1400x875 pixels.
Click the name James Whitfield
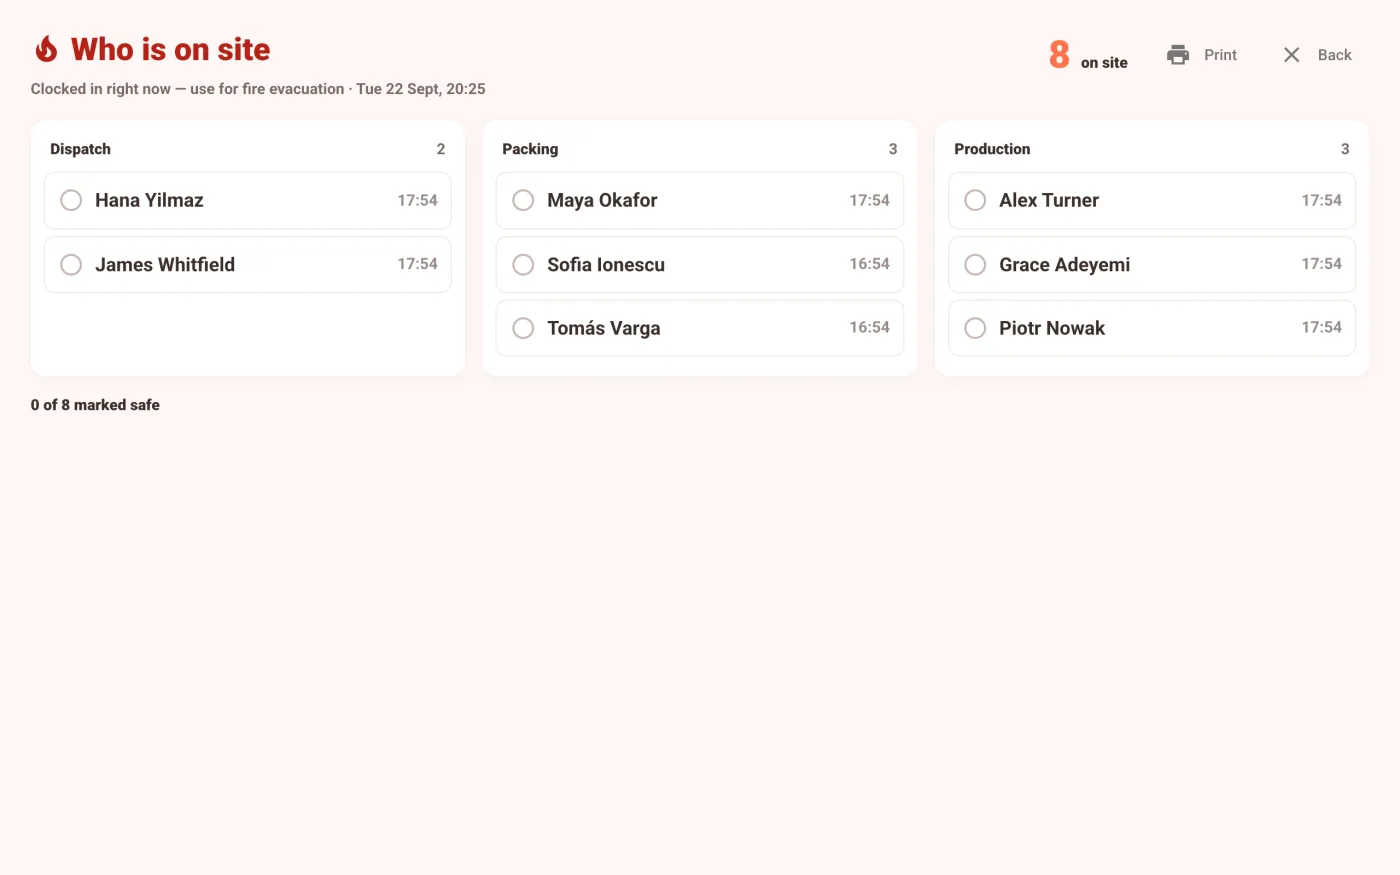(165, 264)
